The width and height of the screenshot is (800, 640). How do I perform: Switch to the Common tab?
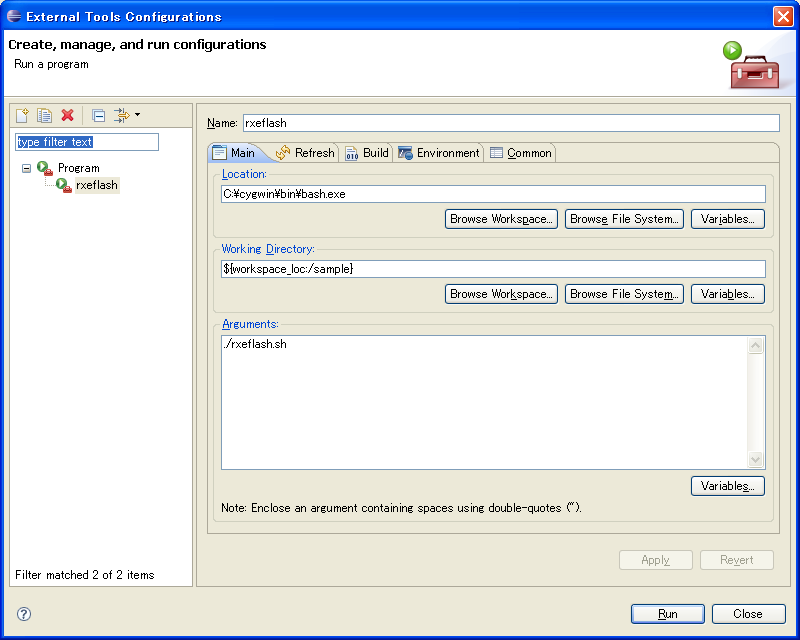point(521,153)
